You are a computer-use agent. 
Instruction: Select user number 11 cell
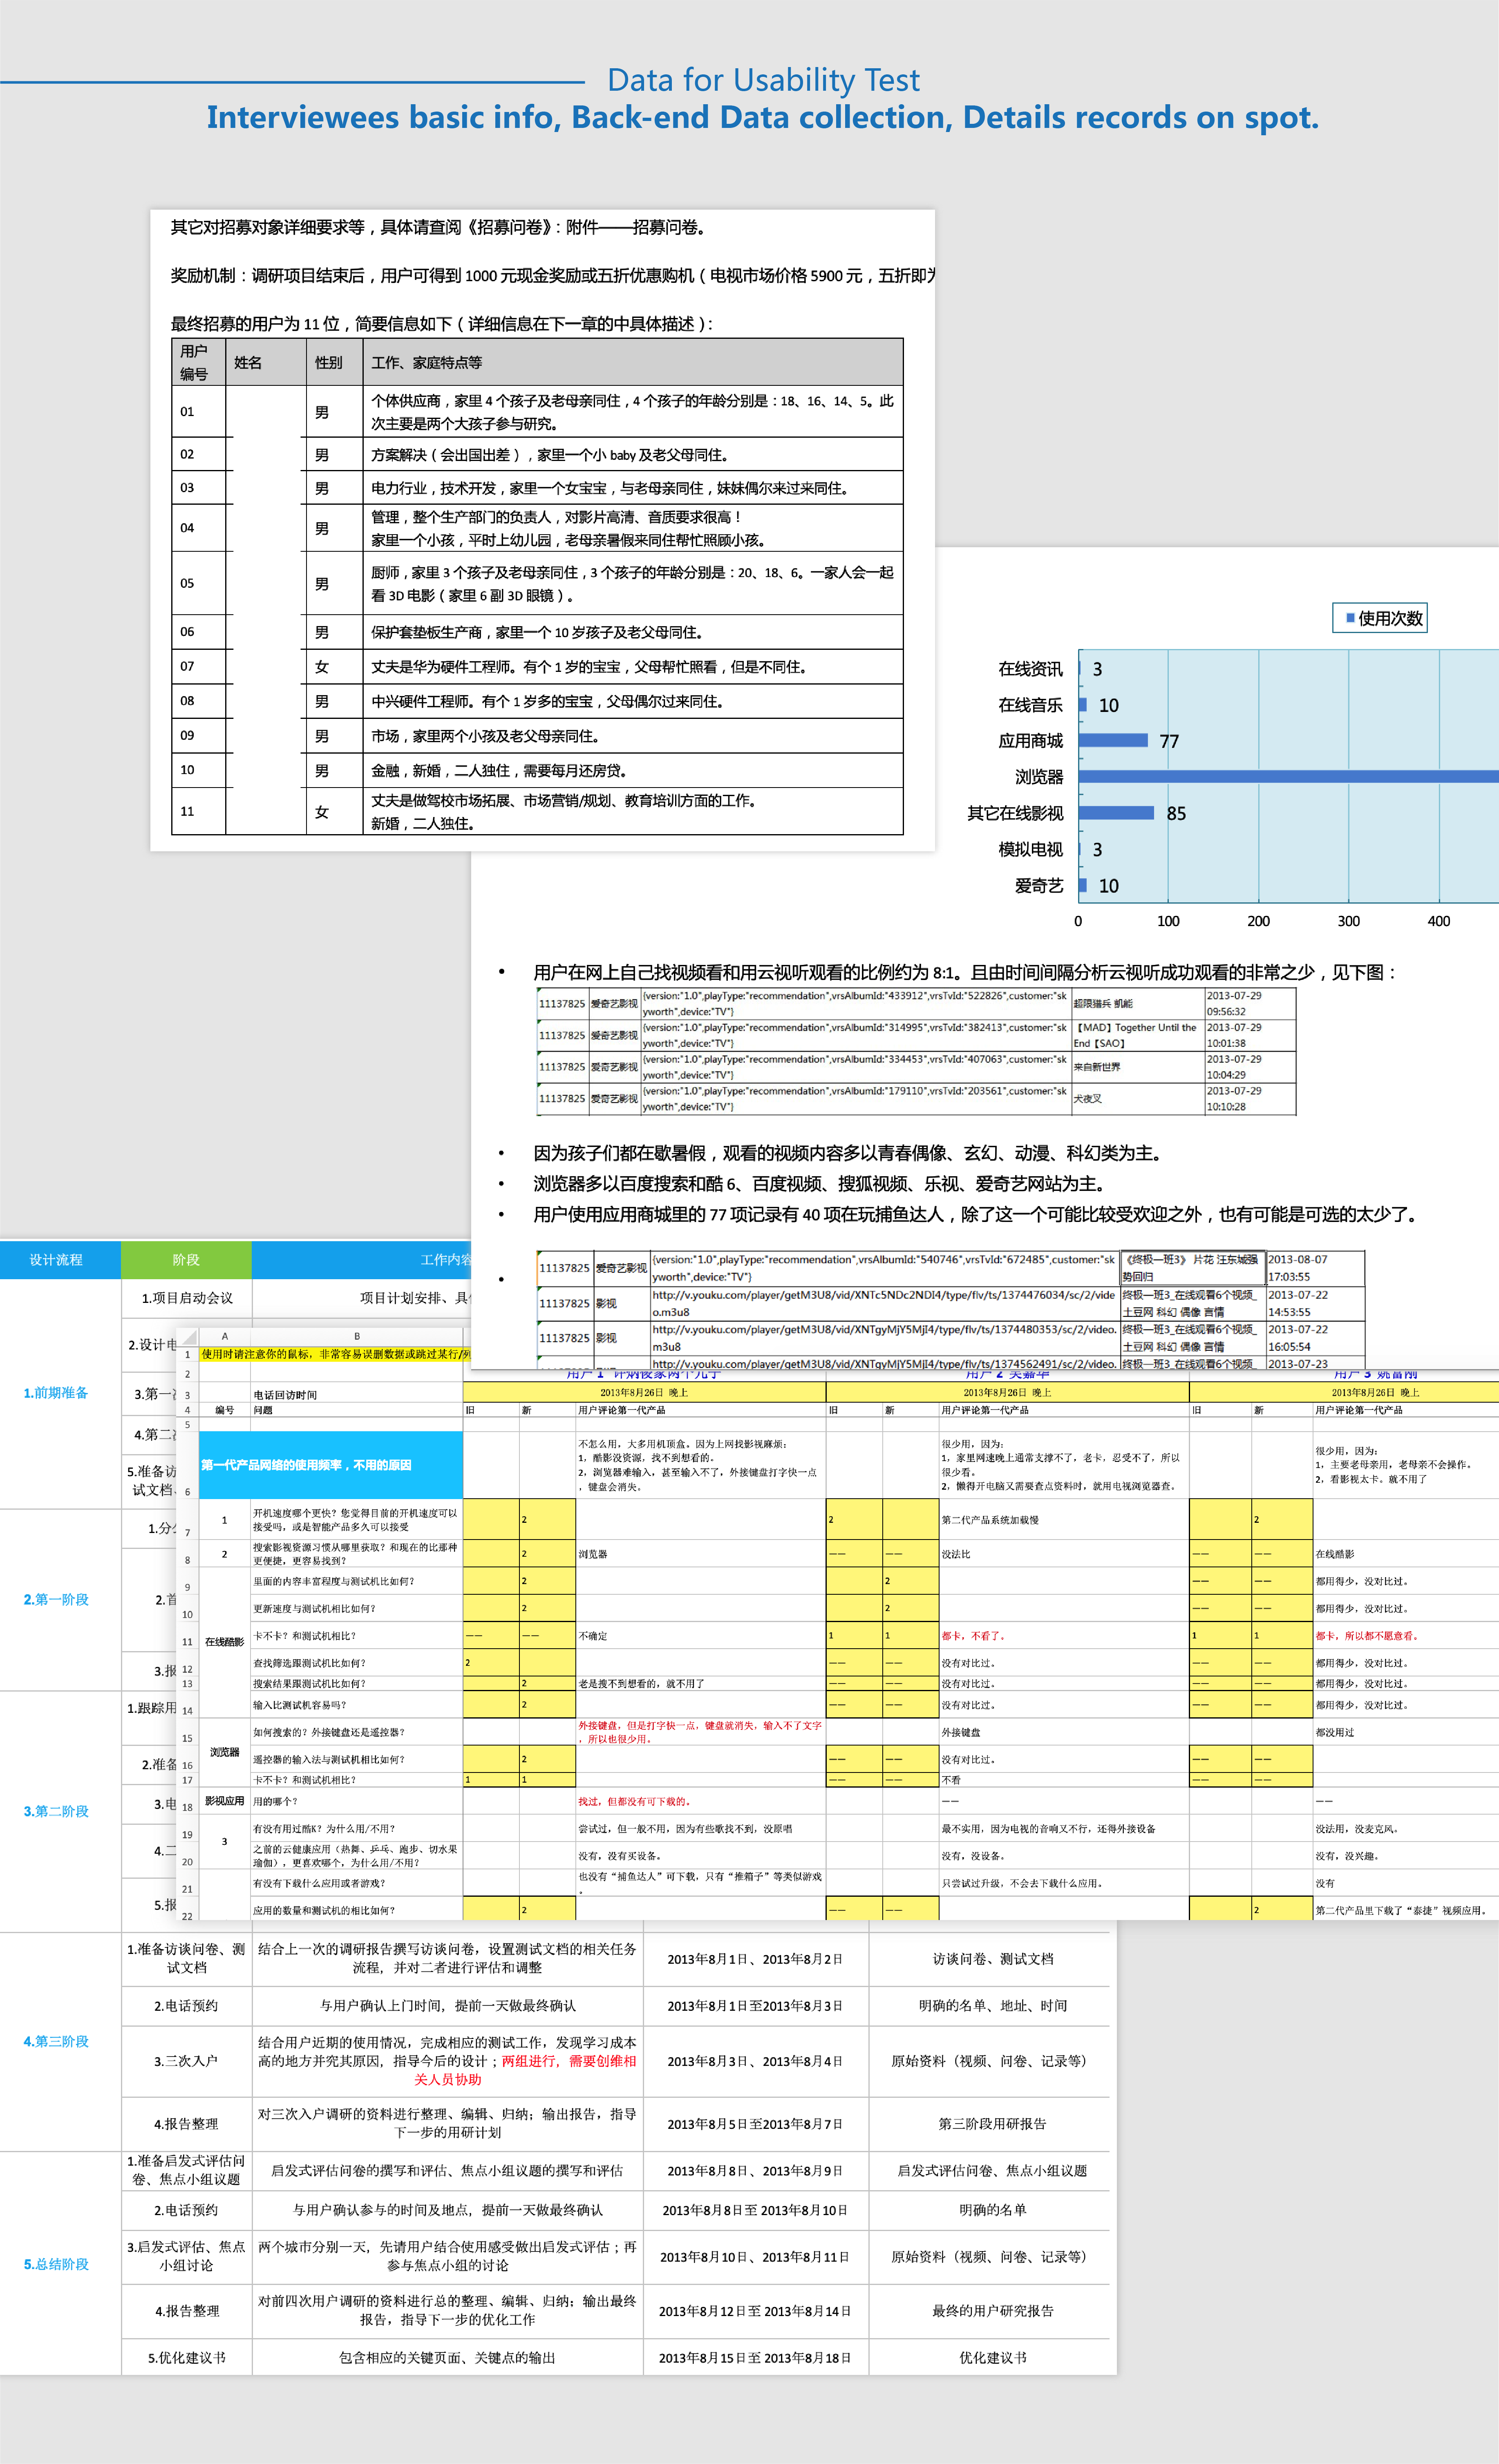tap(198, 811)
